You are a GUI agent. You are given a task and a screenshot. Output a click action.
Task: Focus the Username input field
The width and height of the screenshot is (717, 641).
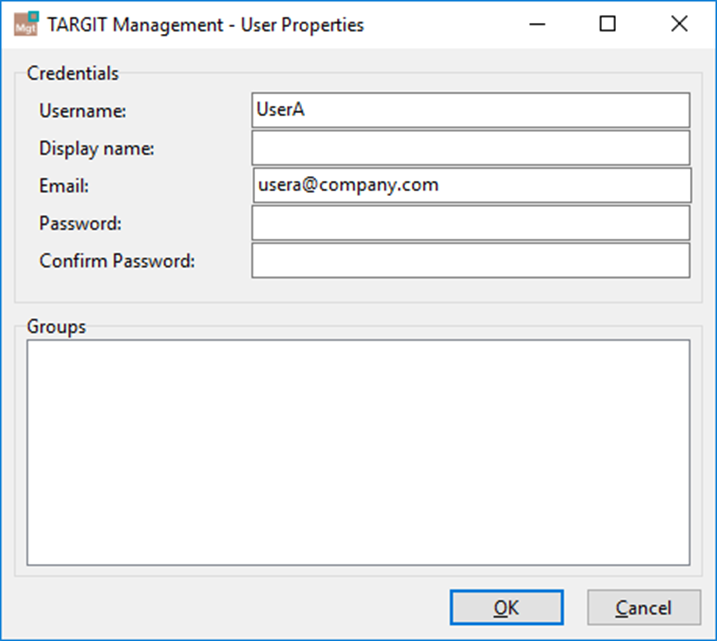pyautogui.click(x=471, y=110)
